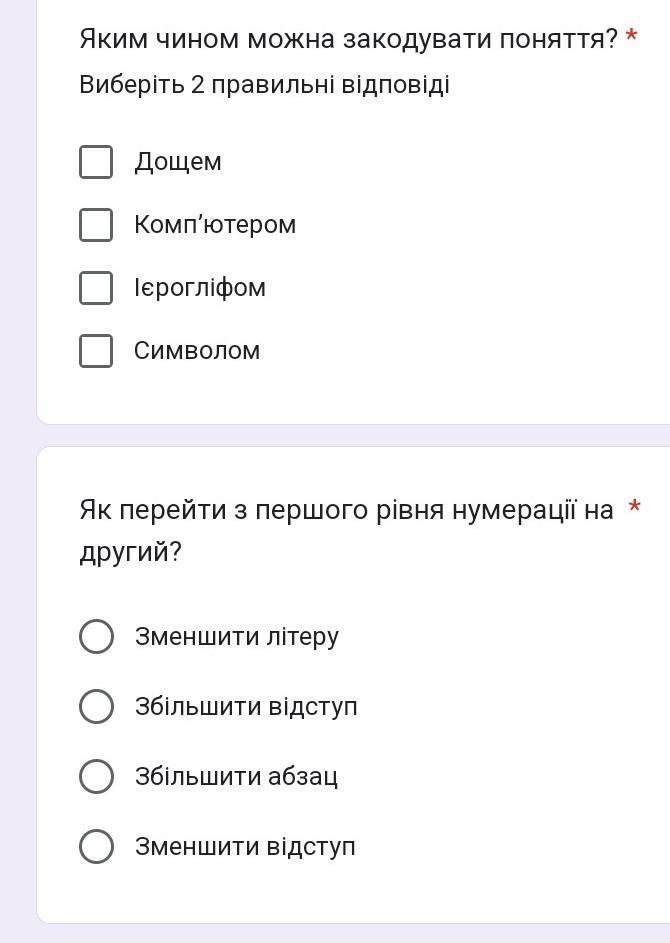Image resolution: width=670 pixels, height=943 pixels.
Task: Click the Символом option label text
Action: [x=197, y=351]
